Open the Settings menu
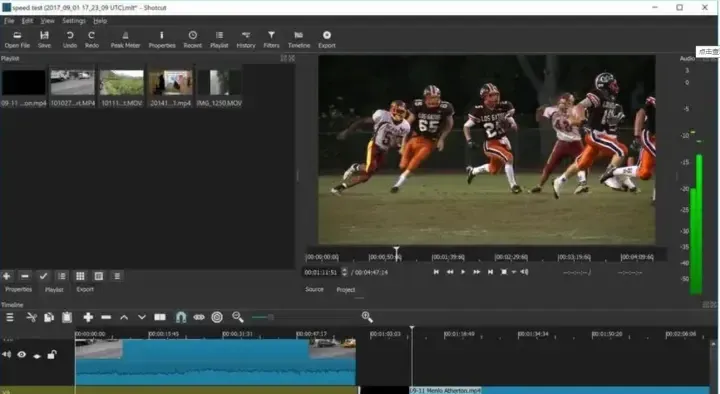Viewport: 720px width, 394px height. (74, 21)
